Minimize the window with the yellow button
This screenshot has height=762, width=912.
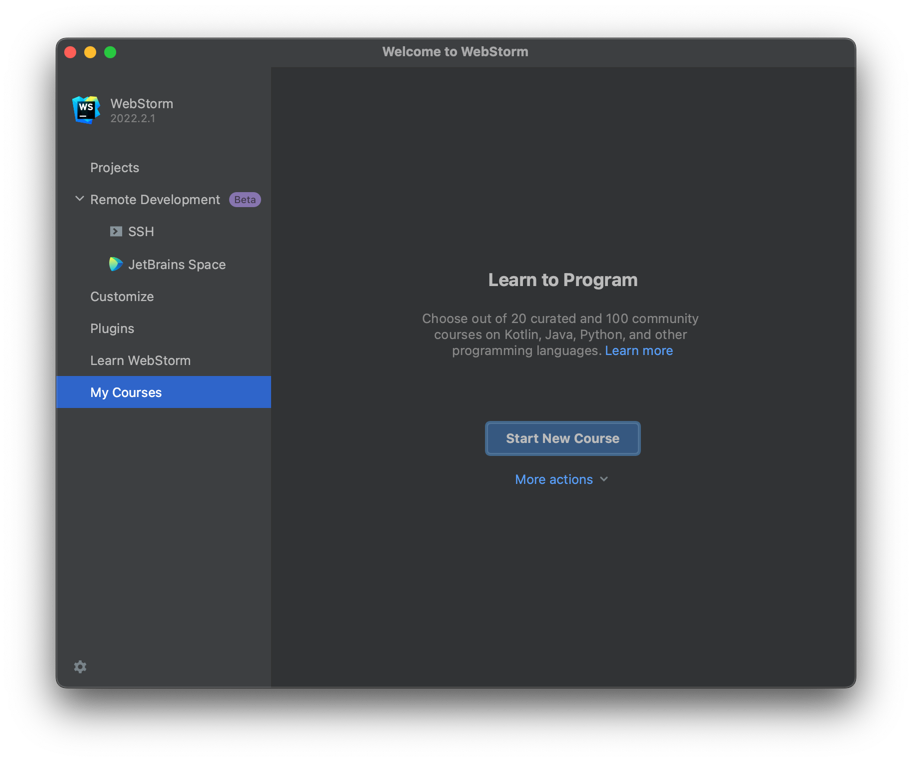[x=90, y=52]
